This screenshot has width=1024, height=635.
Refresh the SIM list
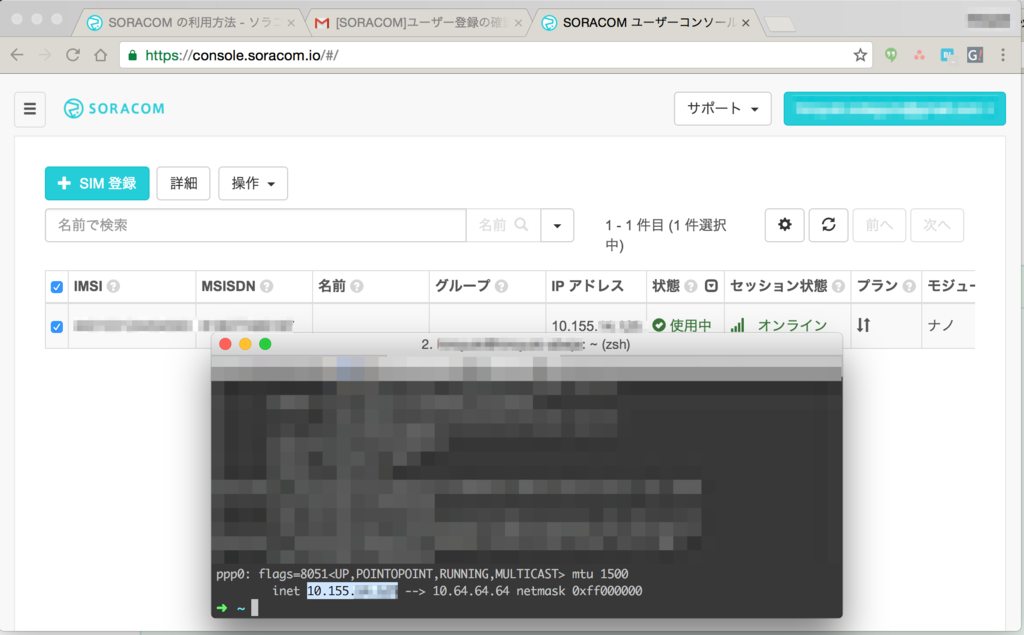pyautogui.click(x=828, y=225)
